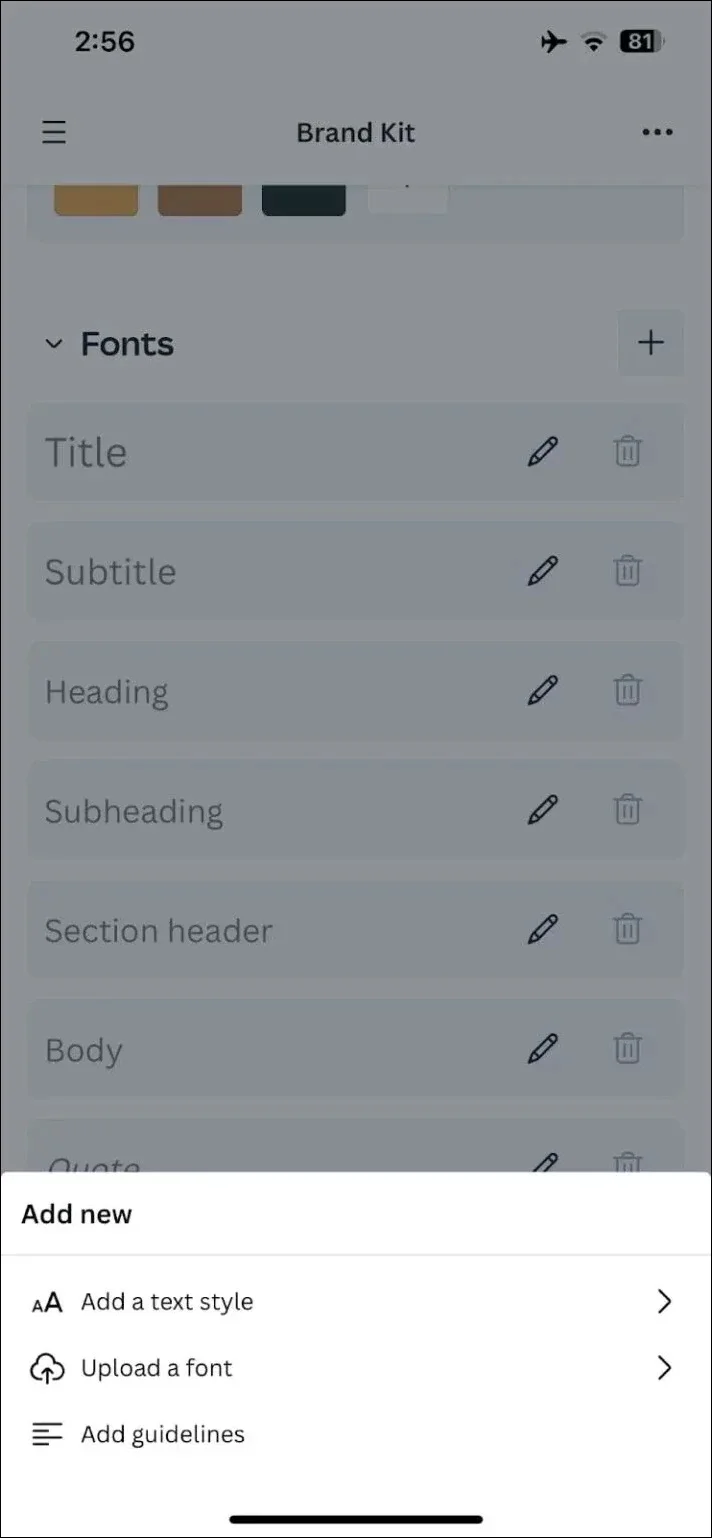Pick the dark navy color swatch

[x=304, y=198]
